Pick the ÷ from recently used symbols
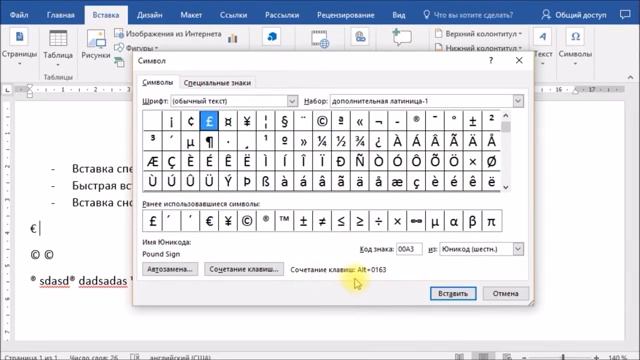Screen dimensions: 640x360 378,221
